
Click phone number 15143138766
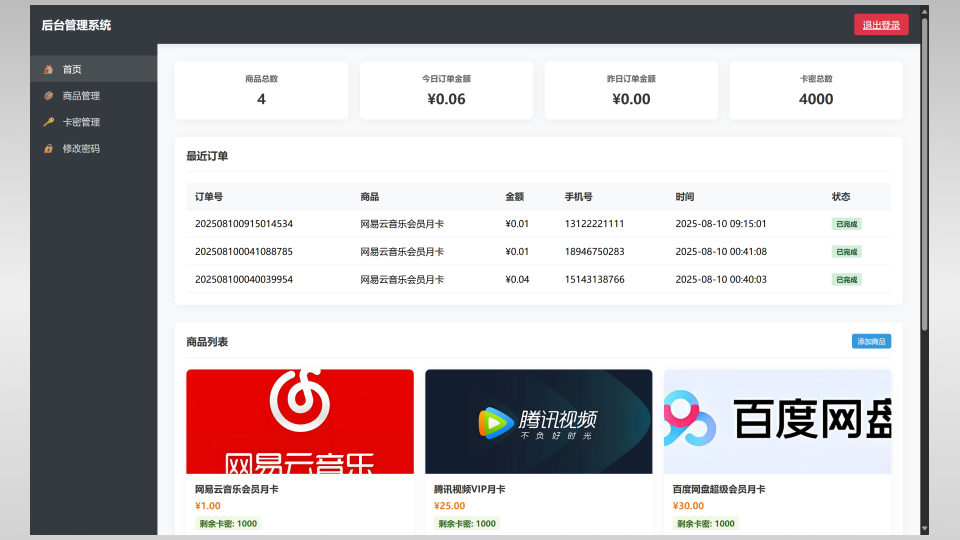click(x=594, y=279)
